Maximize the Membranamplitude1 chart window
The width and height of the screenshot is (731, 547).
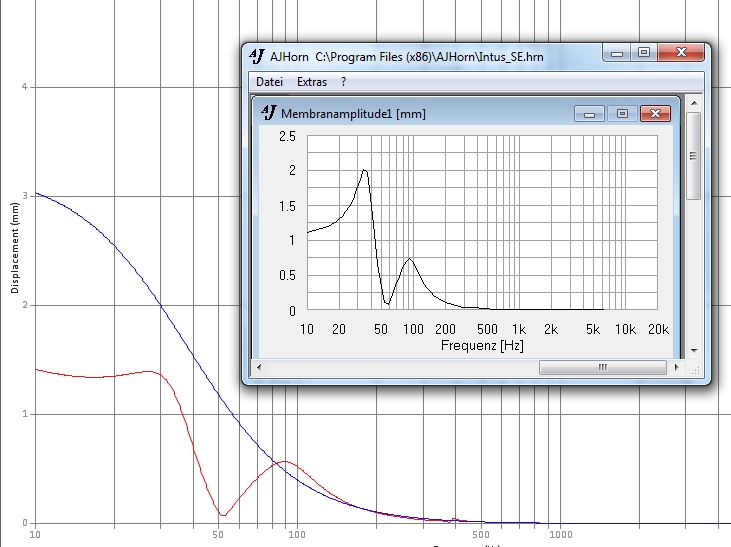621,114
